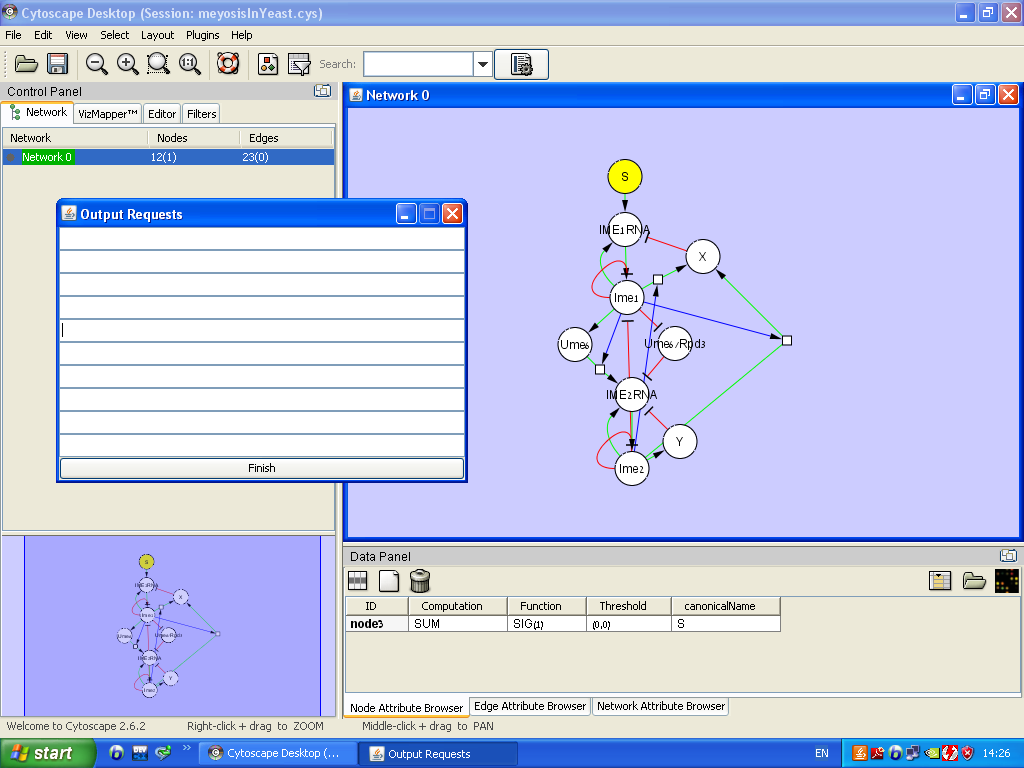Screen dimensions: 1024x768
Task: Zoom to fit 1:1 network icon
Action: click(x=189, y=64)
